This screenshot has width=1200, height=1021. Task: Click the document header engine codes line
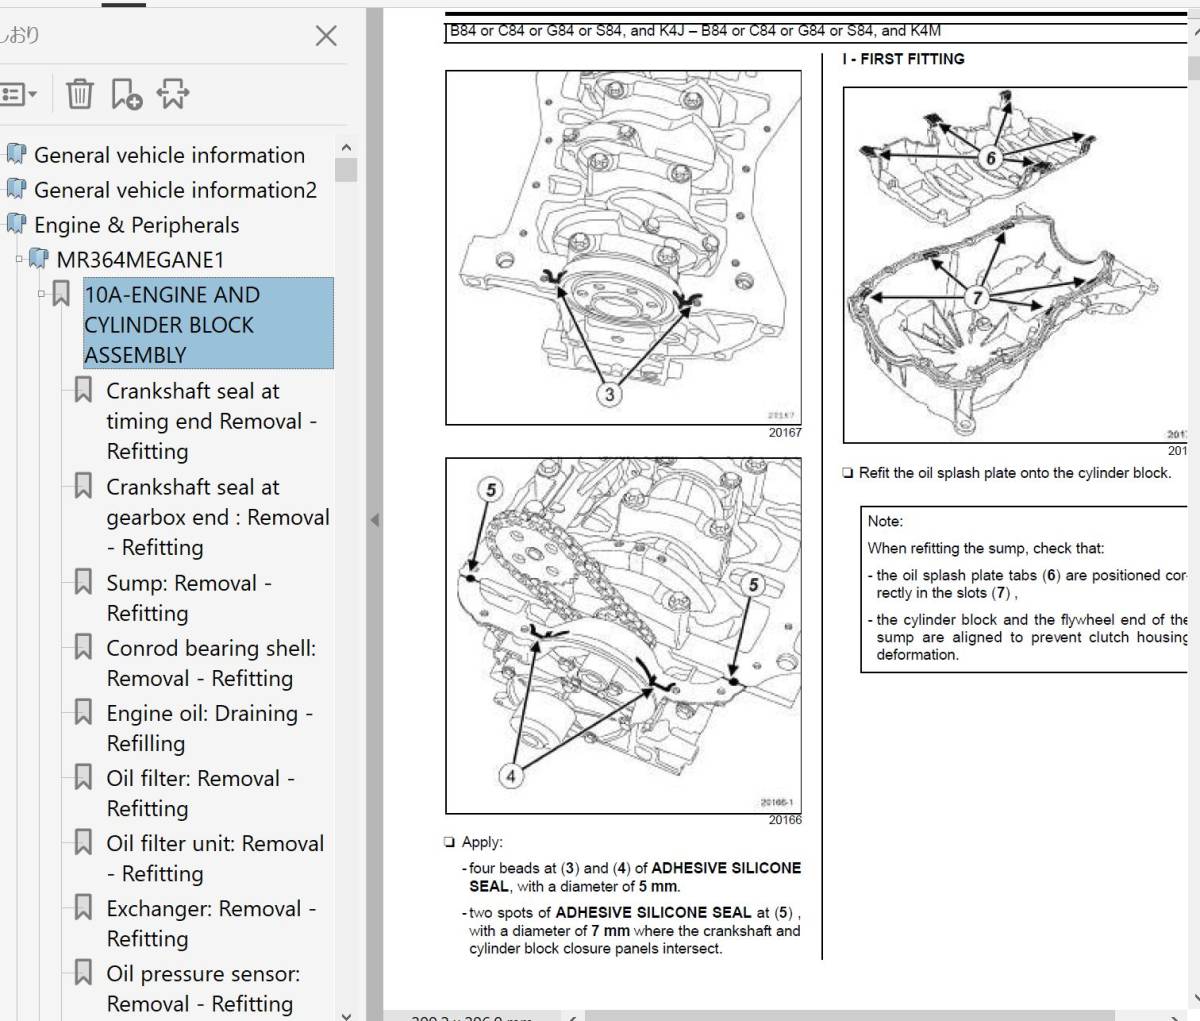(x=695, y=31)
